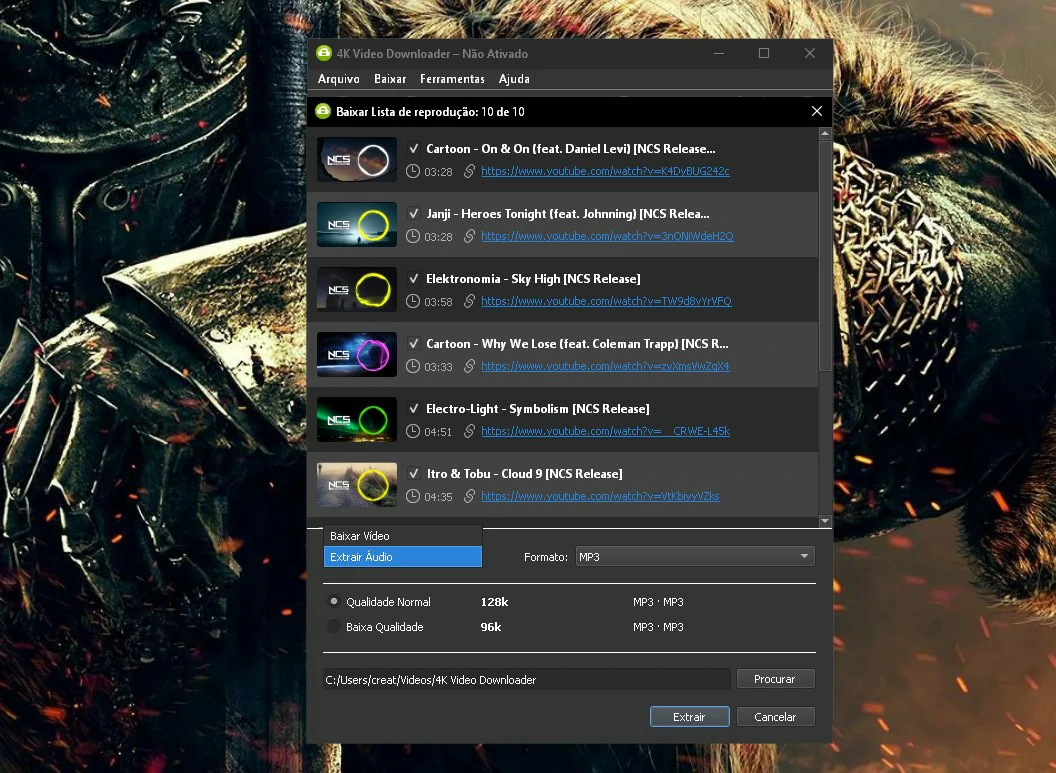The height and width of the screenshot is (773, 1056).
Task: Click thumbnail of Elektronomia - Sky High
Action: click(357, 290)
